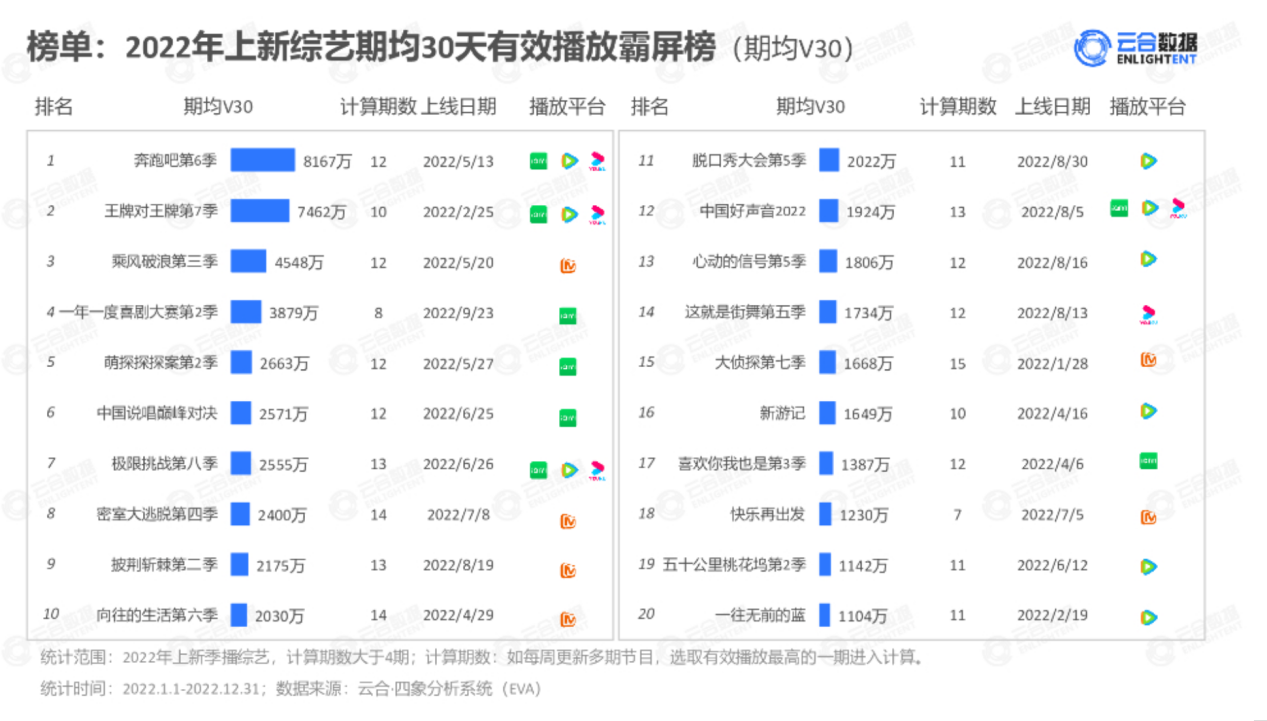Screen dimensions: 1267x721
Task: Select the right 上线日期 column header
Action: click(x=1053, y=107)
